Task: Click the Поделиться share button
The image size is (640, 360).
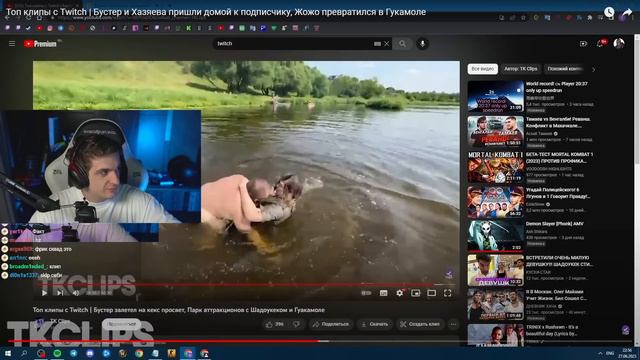Action: point(331,324)
